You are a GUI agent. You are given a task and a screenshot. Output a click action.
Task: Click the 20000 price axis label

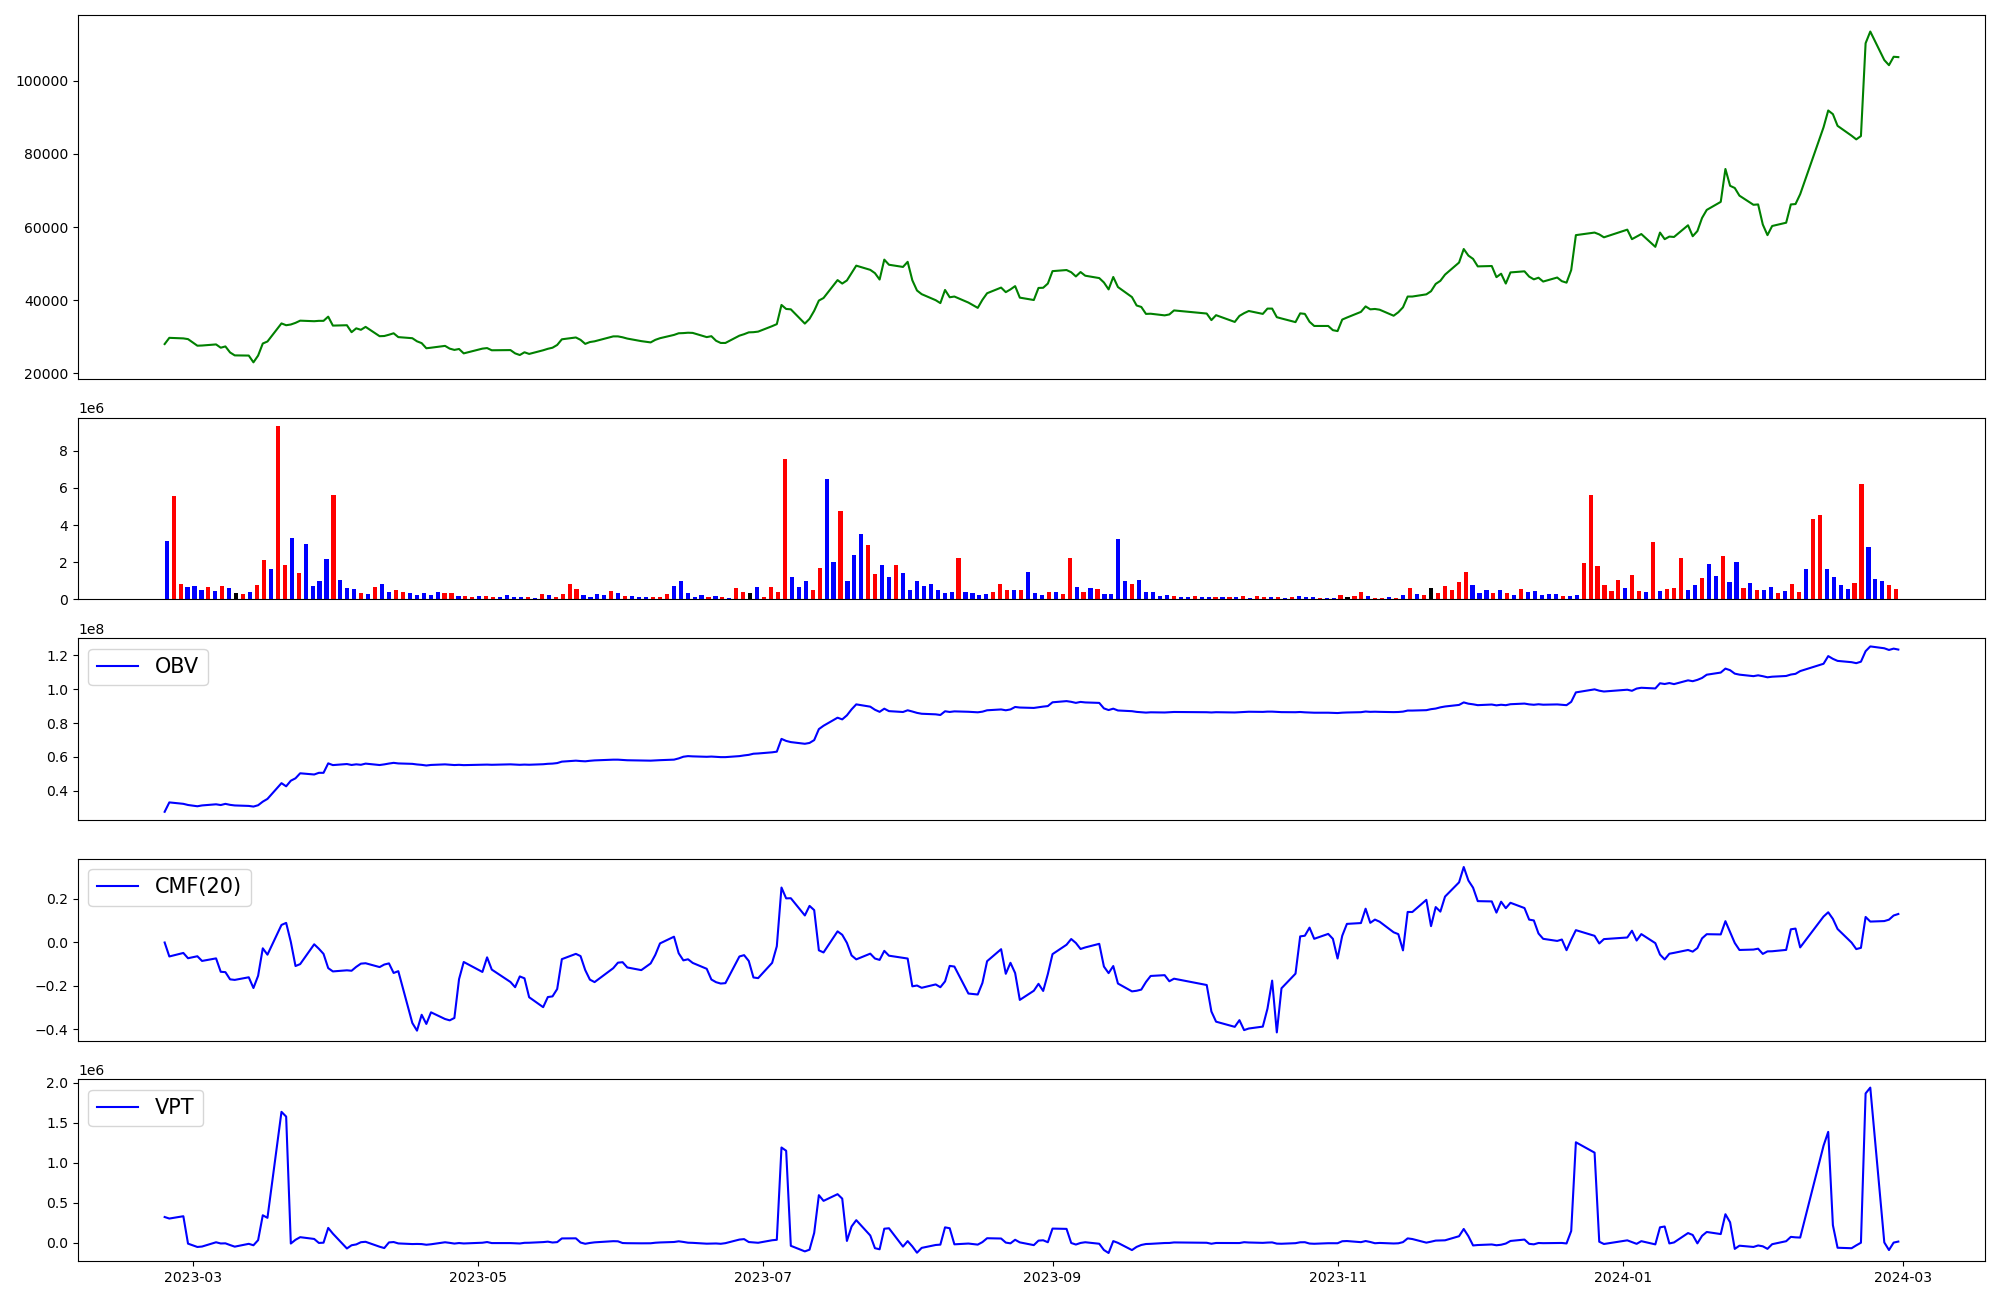46,374
